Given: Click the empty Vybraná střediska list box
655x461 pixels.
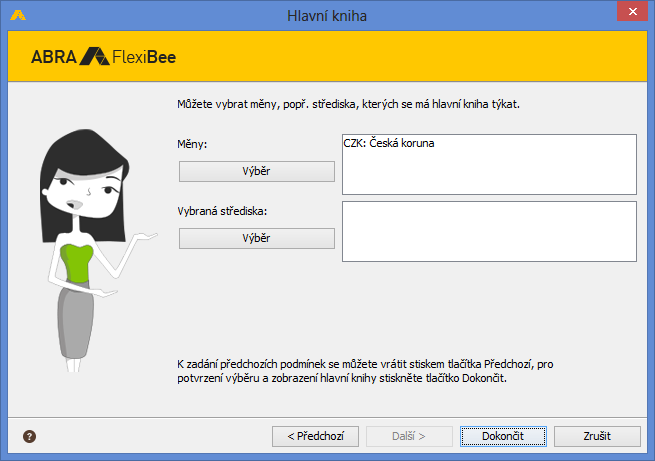Looking at the screenshot, I should pos(489,231).
